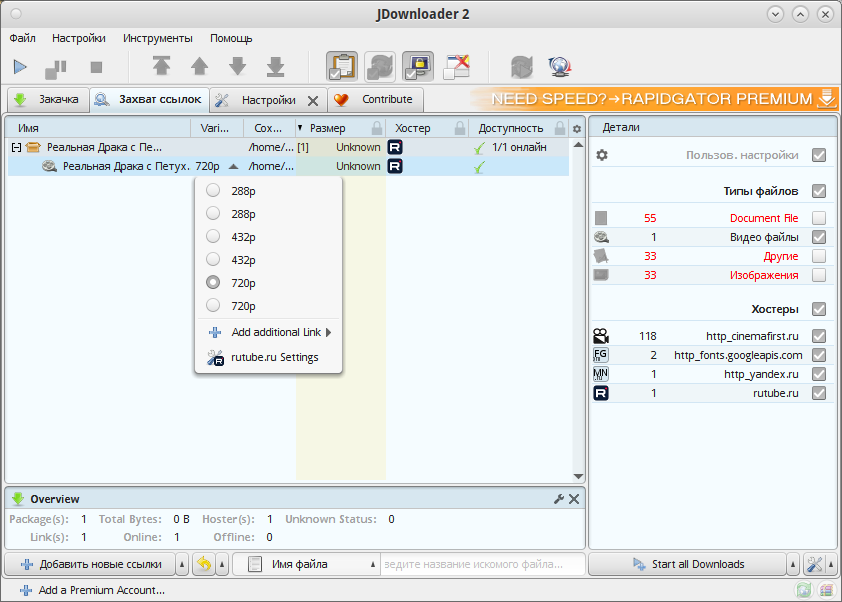Open rutube.ru Settings entry
The width and height of the screenshot is (842, 602).
pyautogui.click(x=268, y=357)
